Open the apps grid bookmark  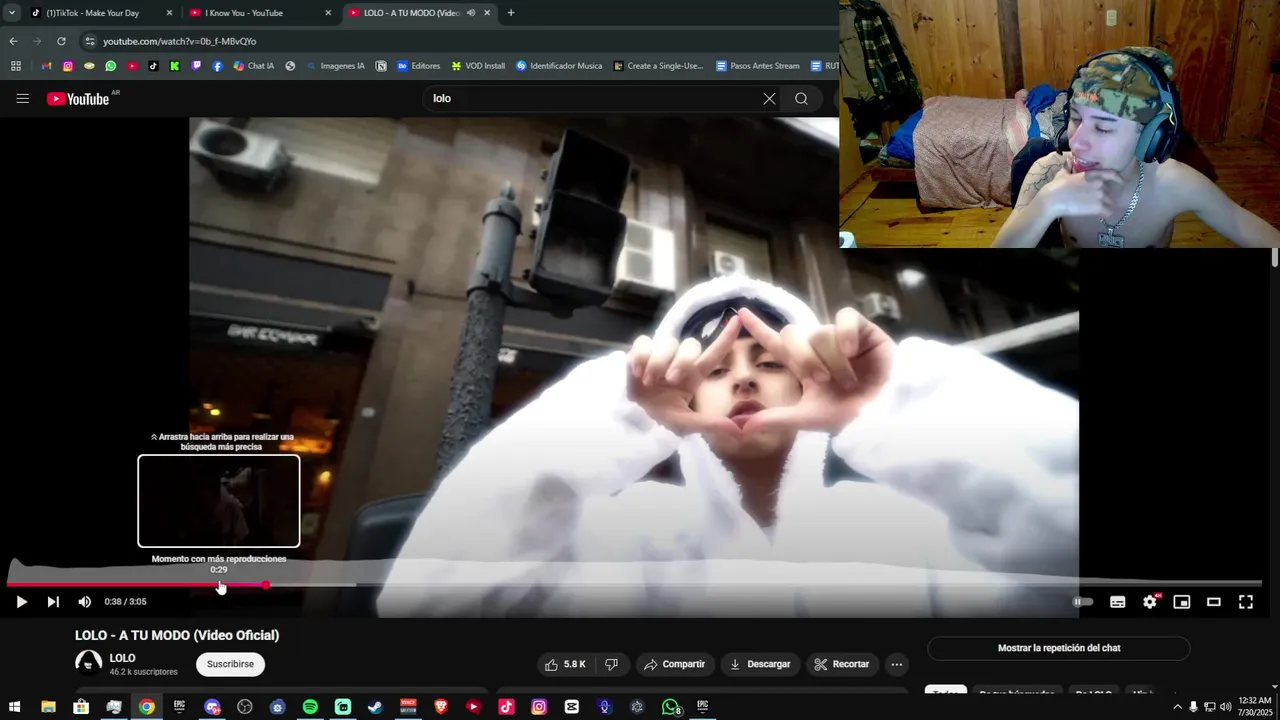pos(15,66)
